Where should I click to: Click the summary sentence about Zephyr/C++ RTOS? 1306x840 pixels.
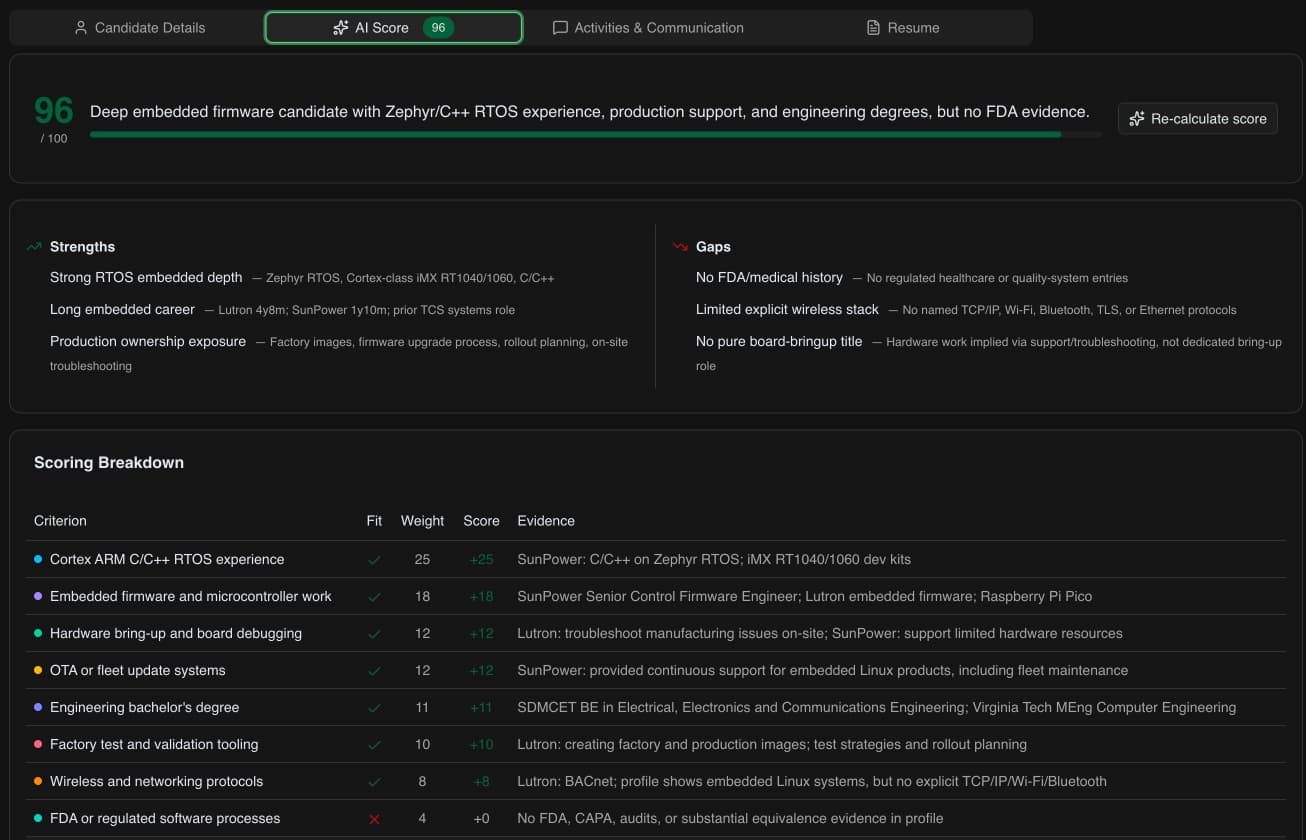590,112
